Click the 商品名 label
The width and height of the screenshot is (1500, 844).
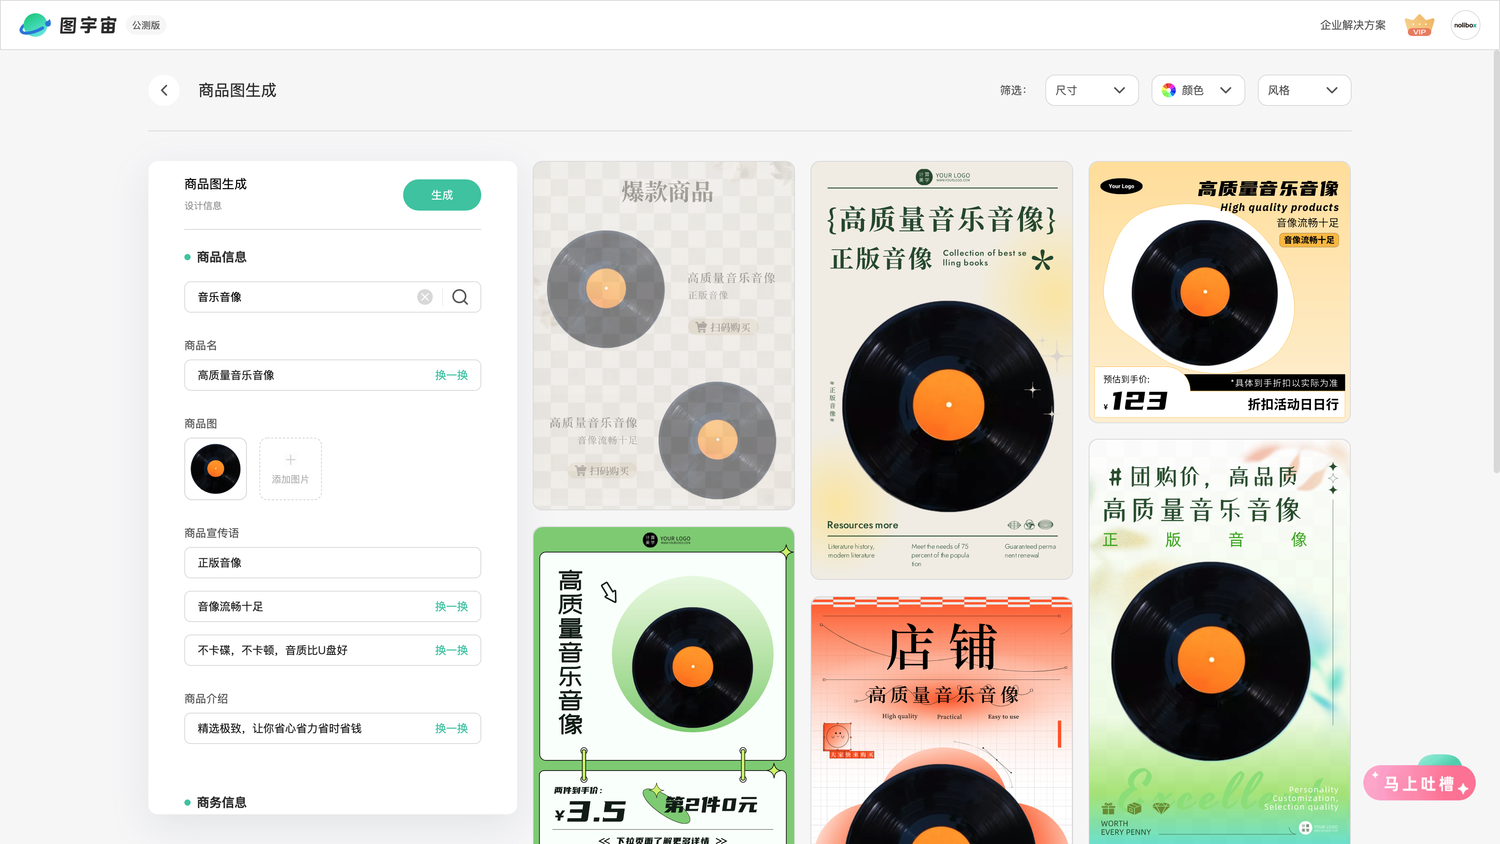(x=201, y=345)
